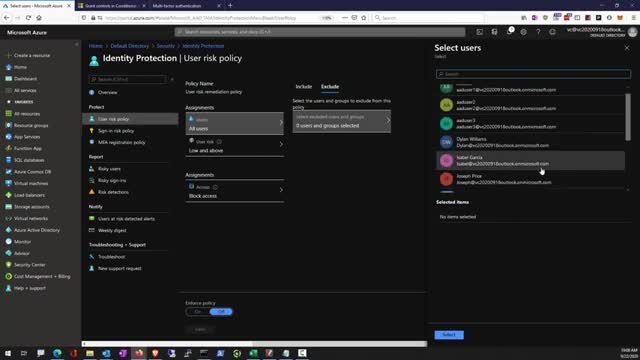The image size is (640, 360).
Task: Open Weekly digest notification settings
Action: tap(112, 230)
